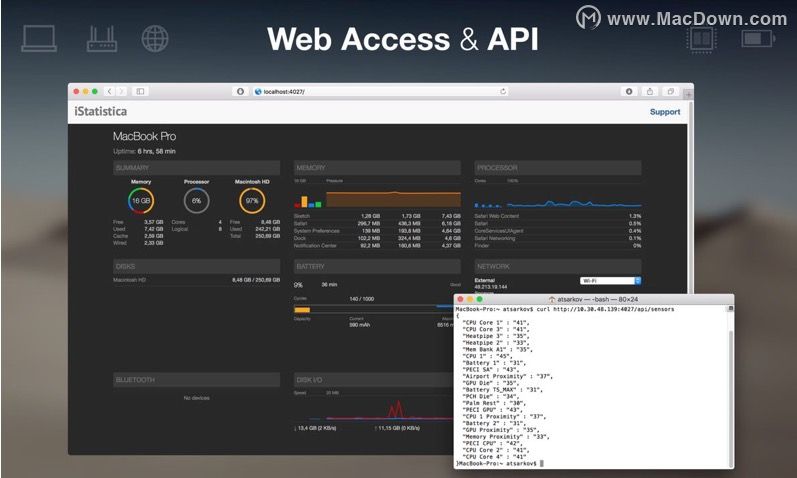Click the home folder icon in the Terminal title
Viewport: 797px width, 478px height.
552,300
